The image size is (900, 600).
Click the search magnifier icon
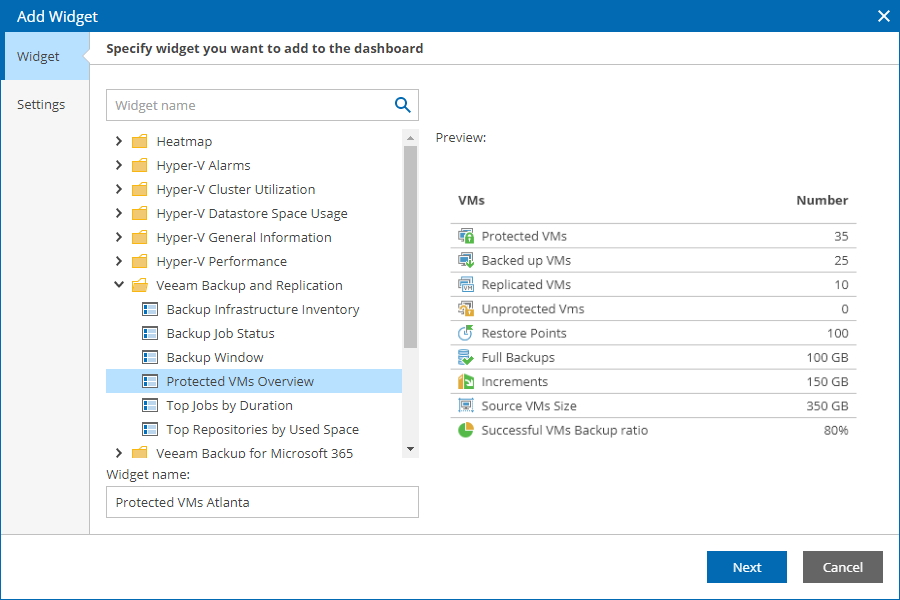point(402,105)
